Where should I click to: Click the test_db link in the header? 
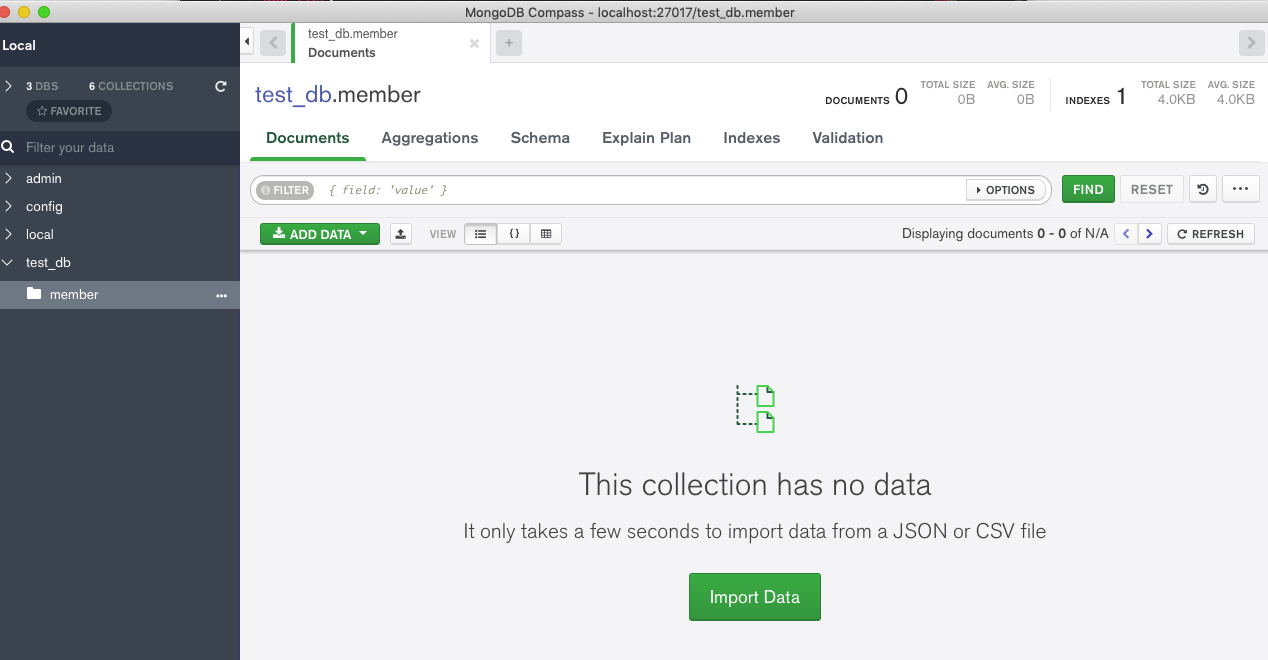[293, 95]
